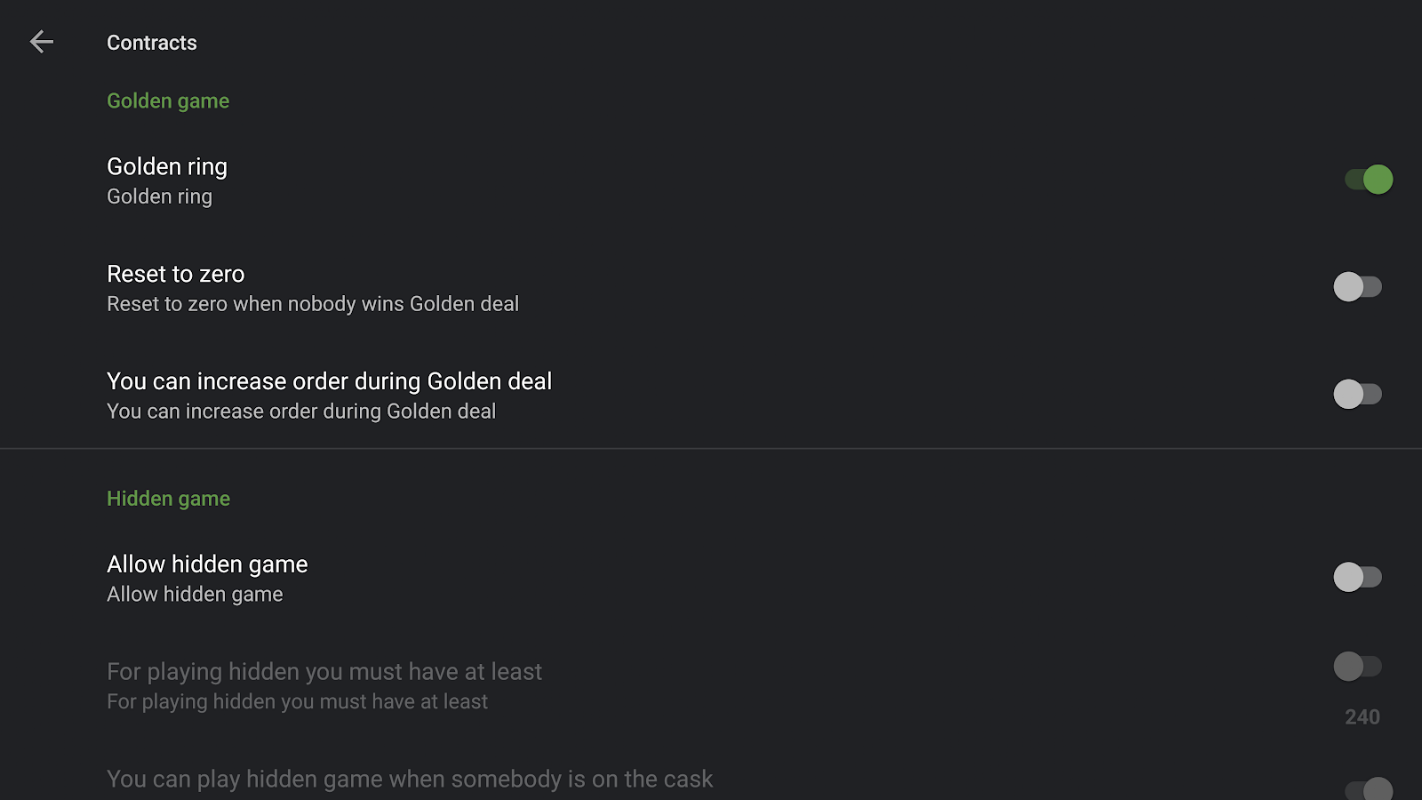Click the 'somebody is on the cask' title
The height and width of the screenshot is (800, 1422).
(410, 779)
